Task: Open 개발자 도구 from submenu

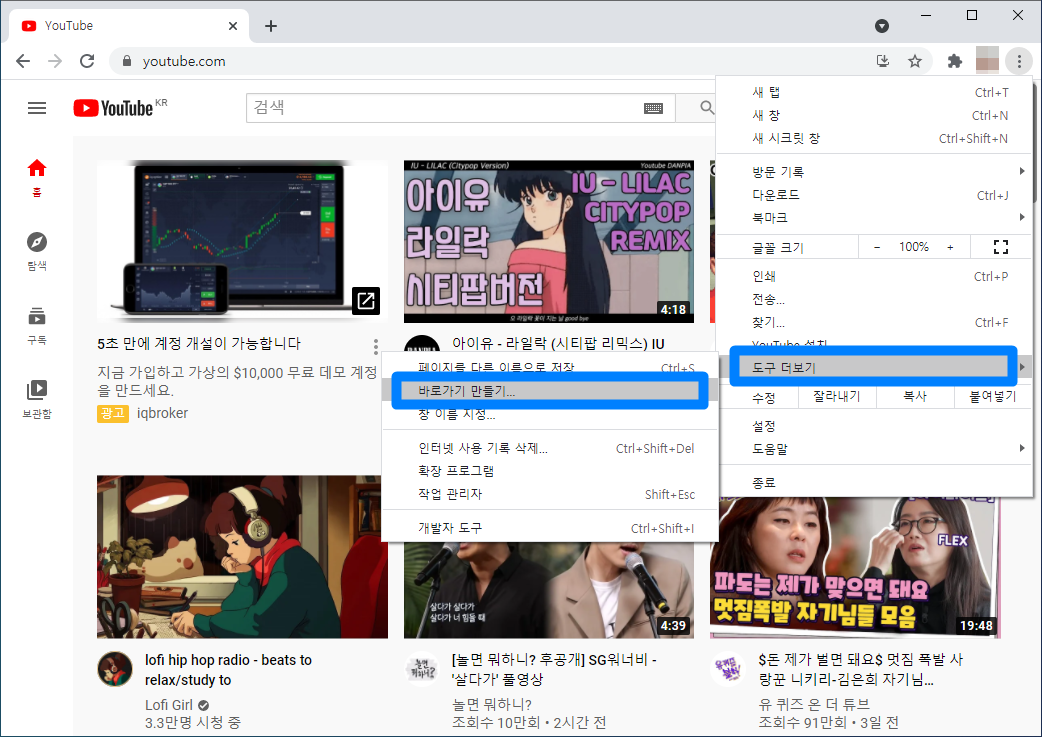Action: pyautogui.click(x=550, y=528)
